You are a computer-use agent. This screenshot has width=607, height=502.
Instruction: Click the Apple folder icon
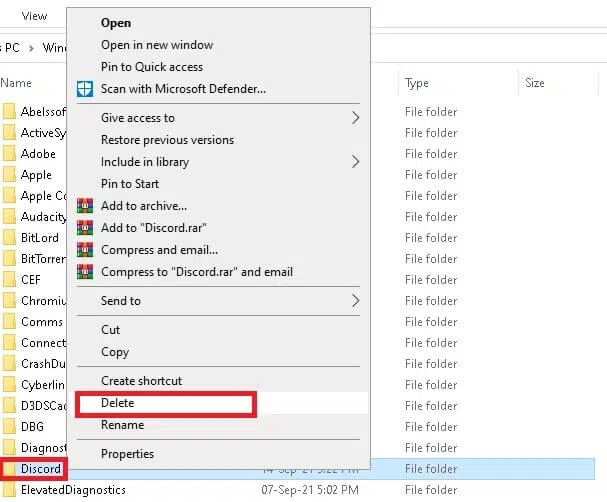[9, 175]
